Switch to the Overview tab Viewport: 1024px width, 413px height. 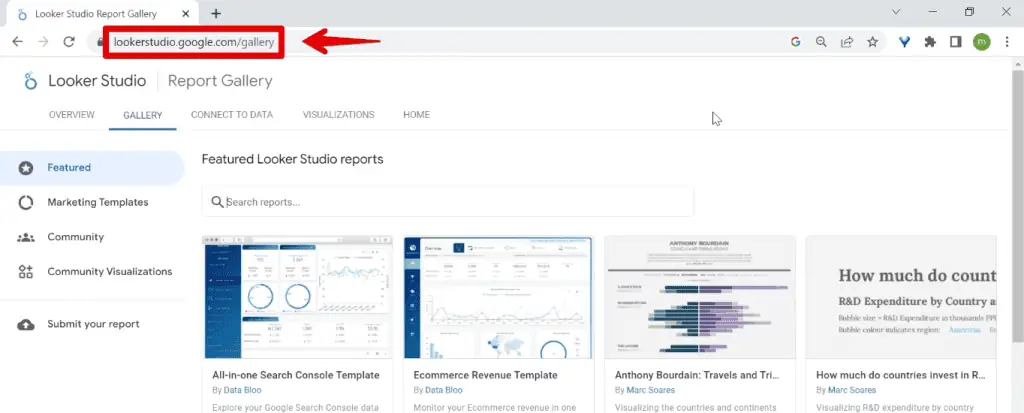tap(71, 115)
